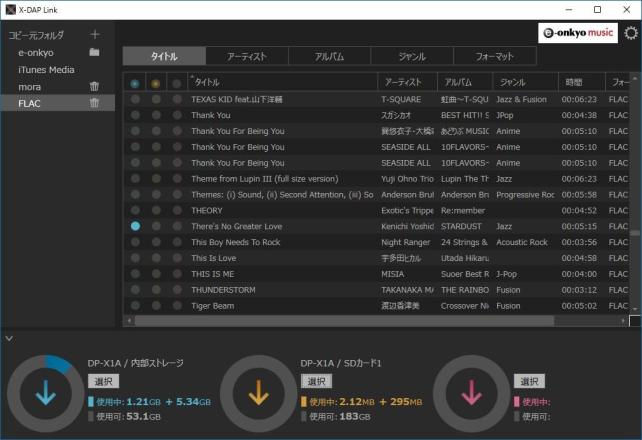Sort by タイトル column header
Image resolution: width=642 pixels, height=440 pixels.
click(280, 82)
